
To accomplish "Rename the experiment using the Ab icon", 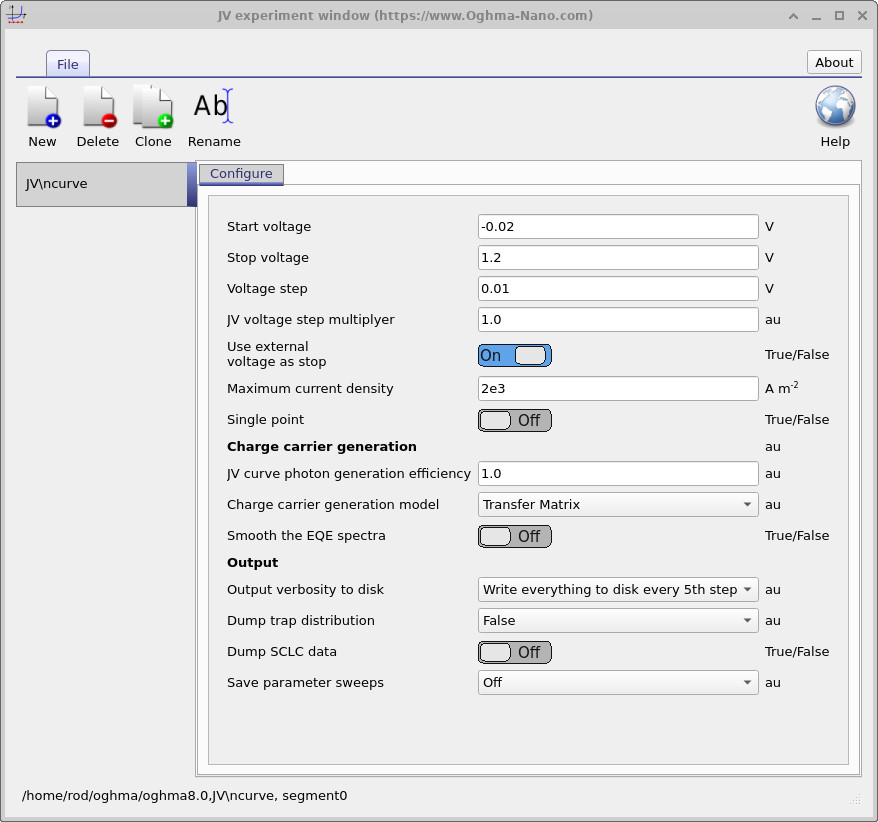I will point(213,113).
